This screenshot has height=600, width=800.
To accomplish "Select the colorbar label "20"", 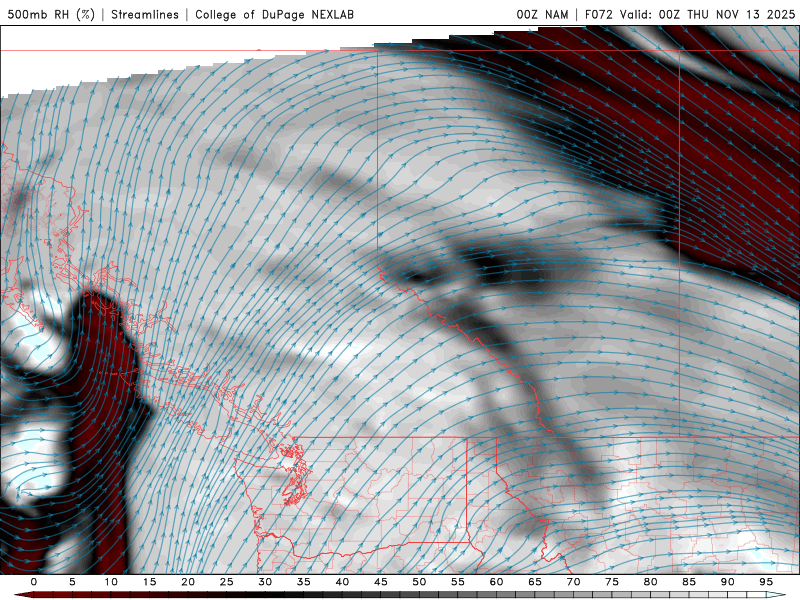I will [188, 582].
